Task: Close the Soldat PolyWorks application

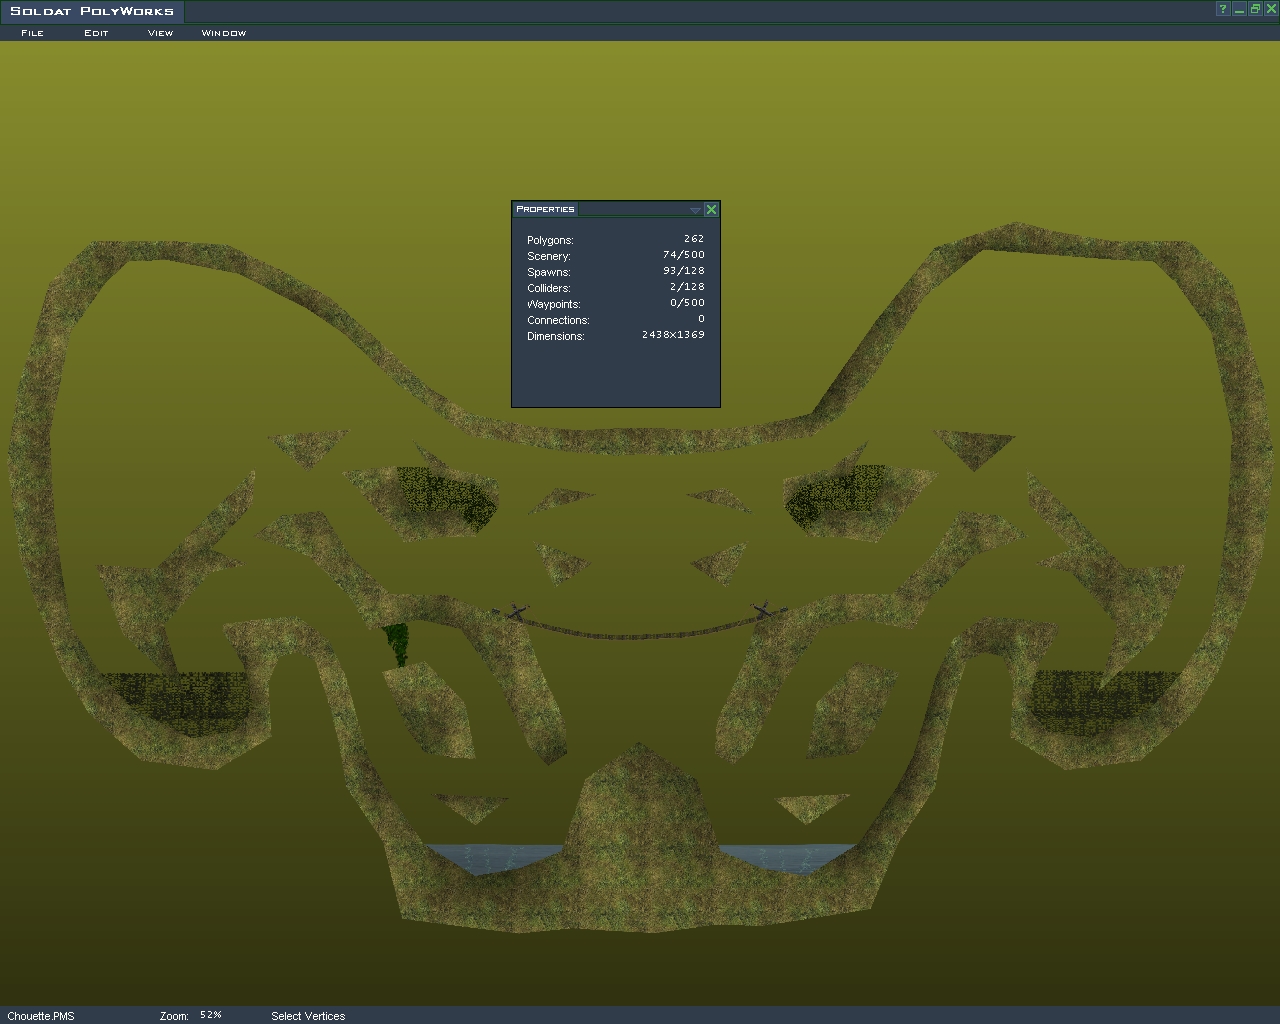Action: click(x=1271, y=9)
